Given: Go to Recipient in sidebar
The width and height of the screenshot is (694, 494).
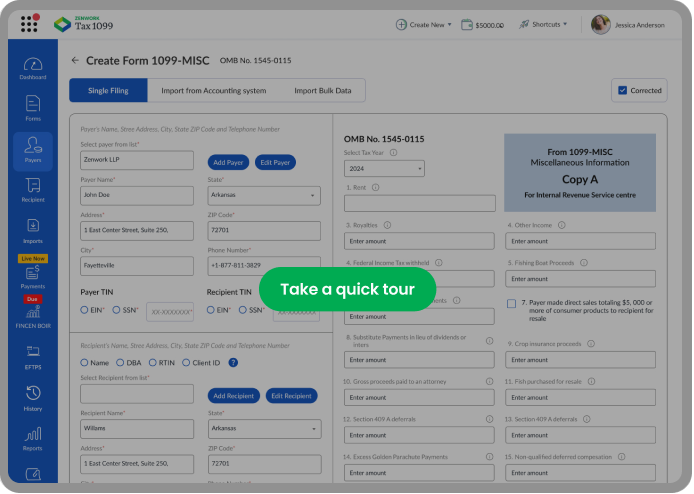Looking at the screenshot, I should (x=32, y=190).
